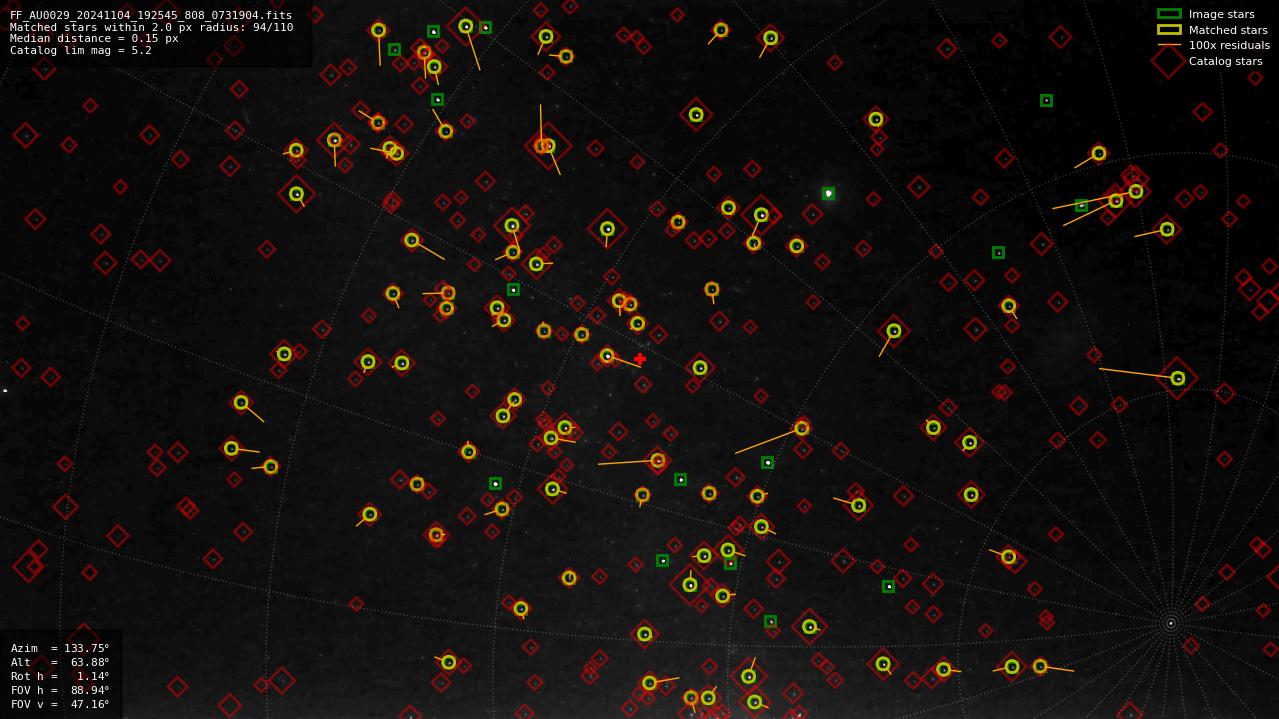Viewport: 1279px width, 719px height.
Task: Click the '100x residuals' legend label
Action: pos(1229,45)
